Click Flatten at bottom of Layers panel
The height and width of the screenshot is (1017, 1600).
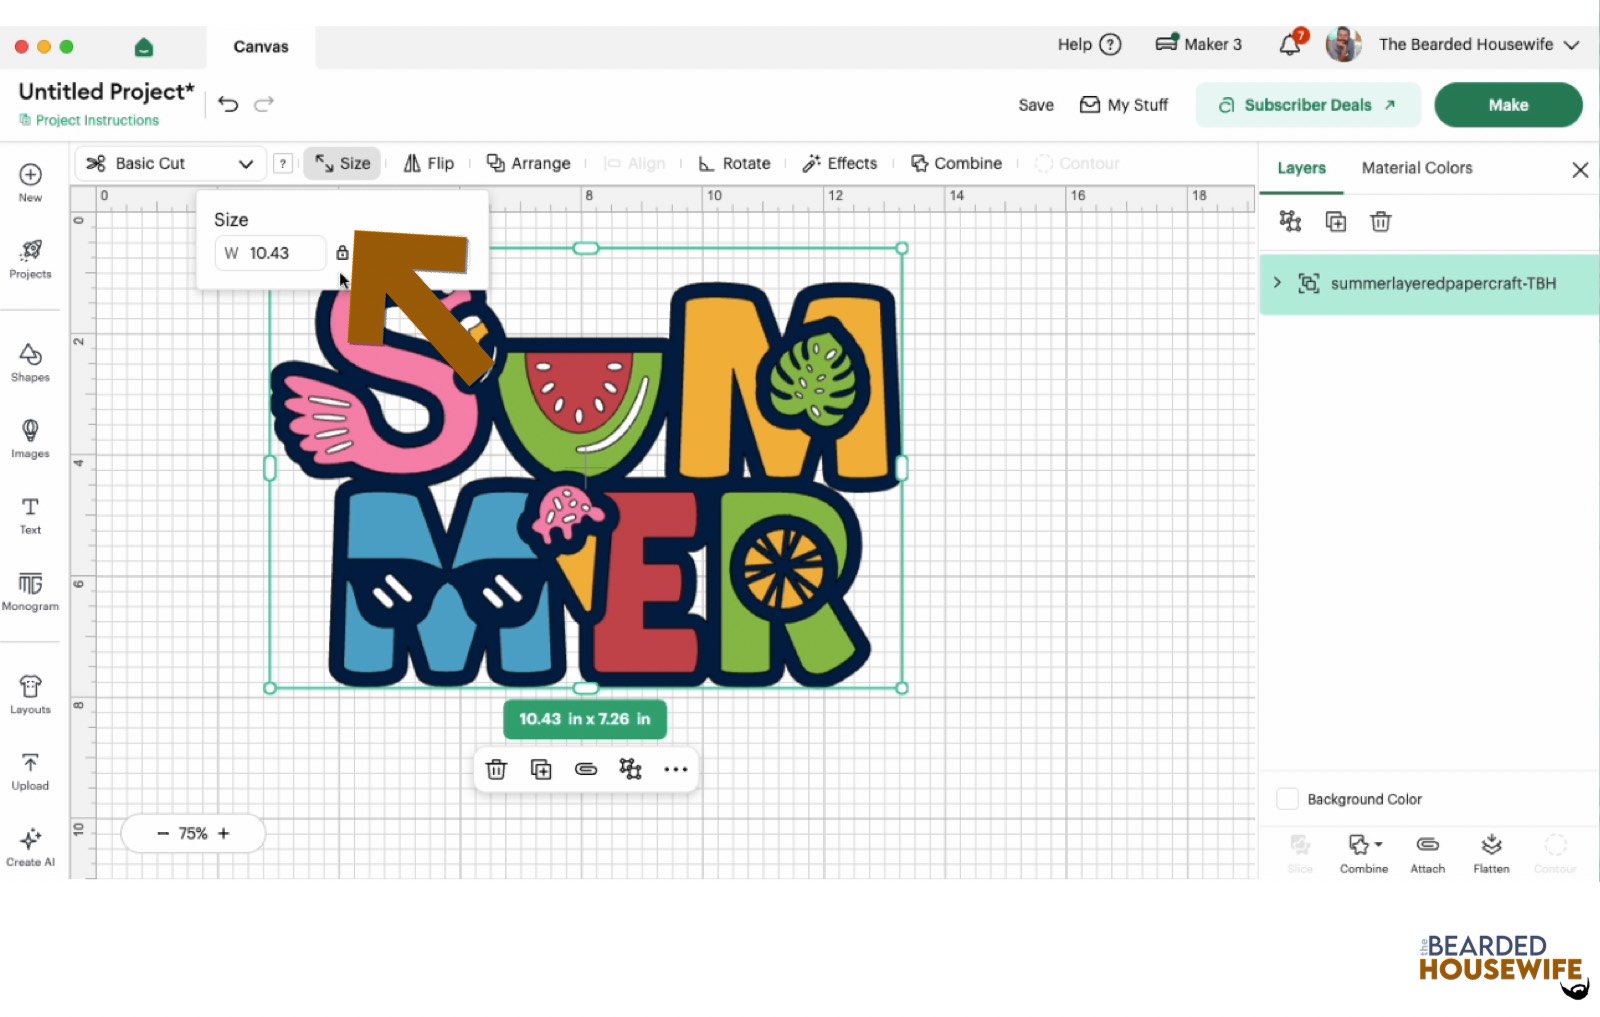click(x=1491, y=854)
